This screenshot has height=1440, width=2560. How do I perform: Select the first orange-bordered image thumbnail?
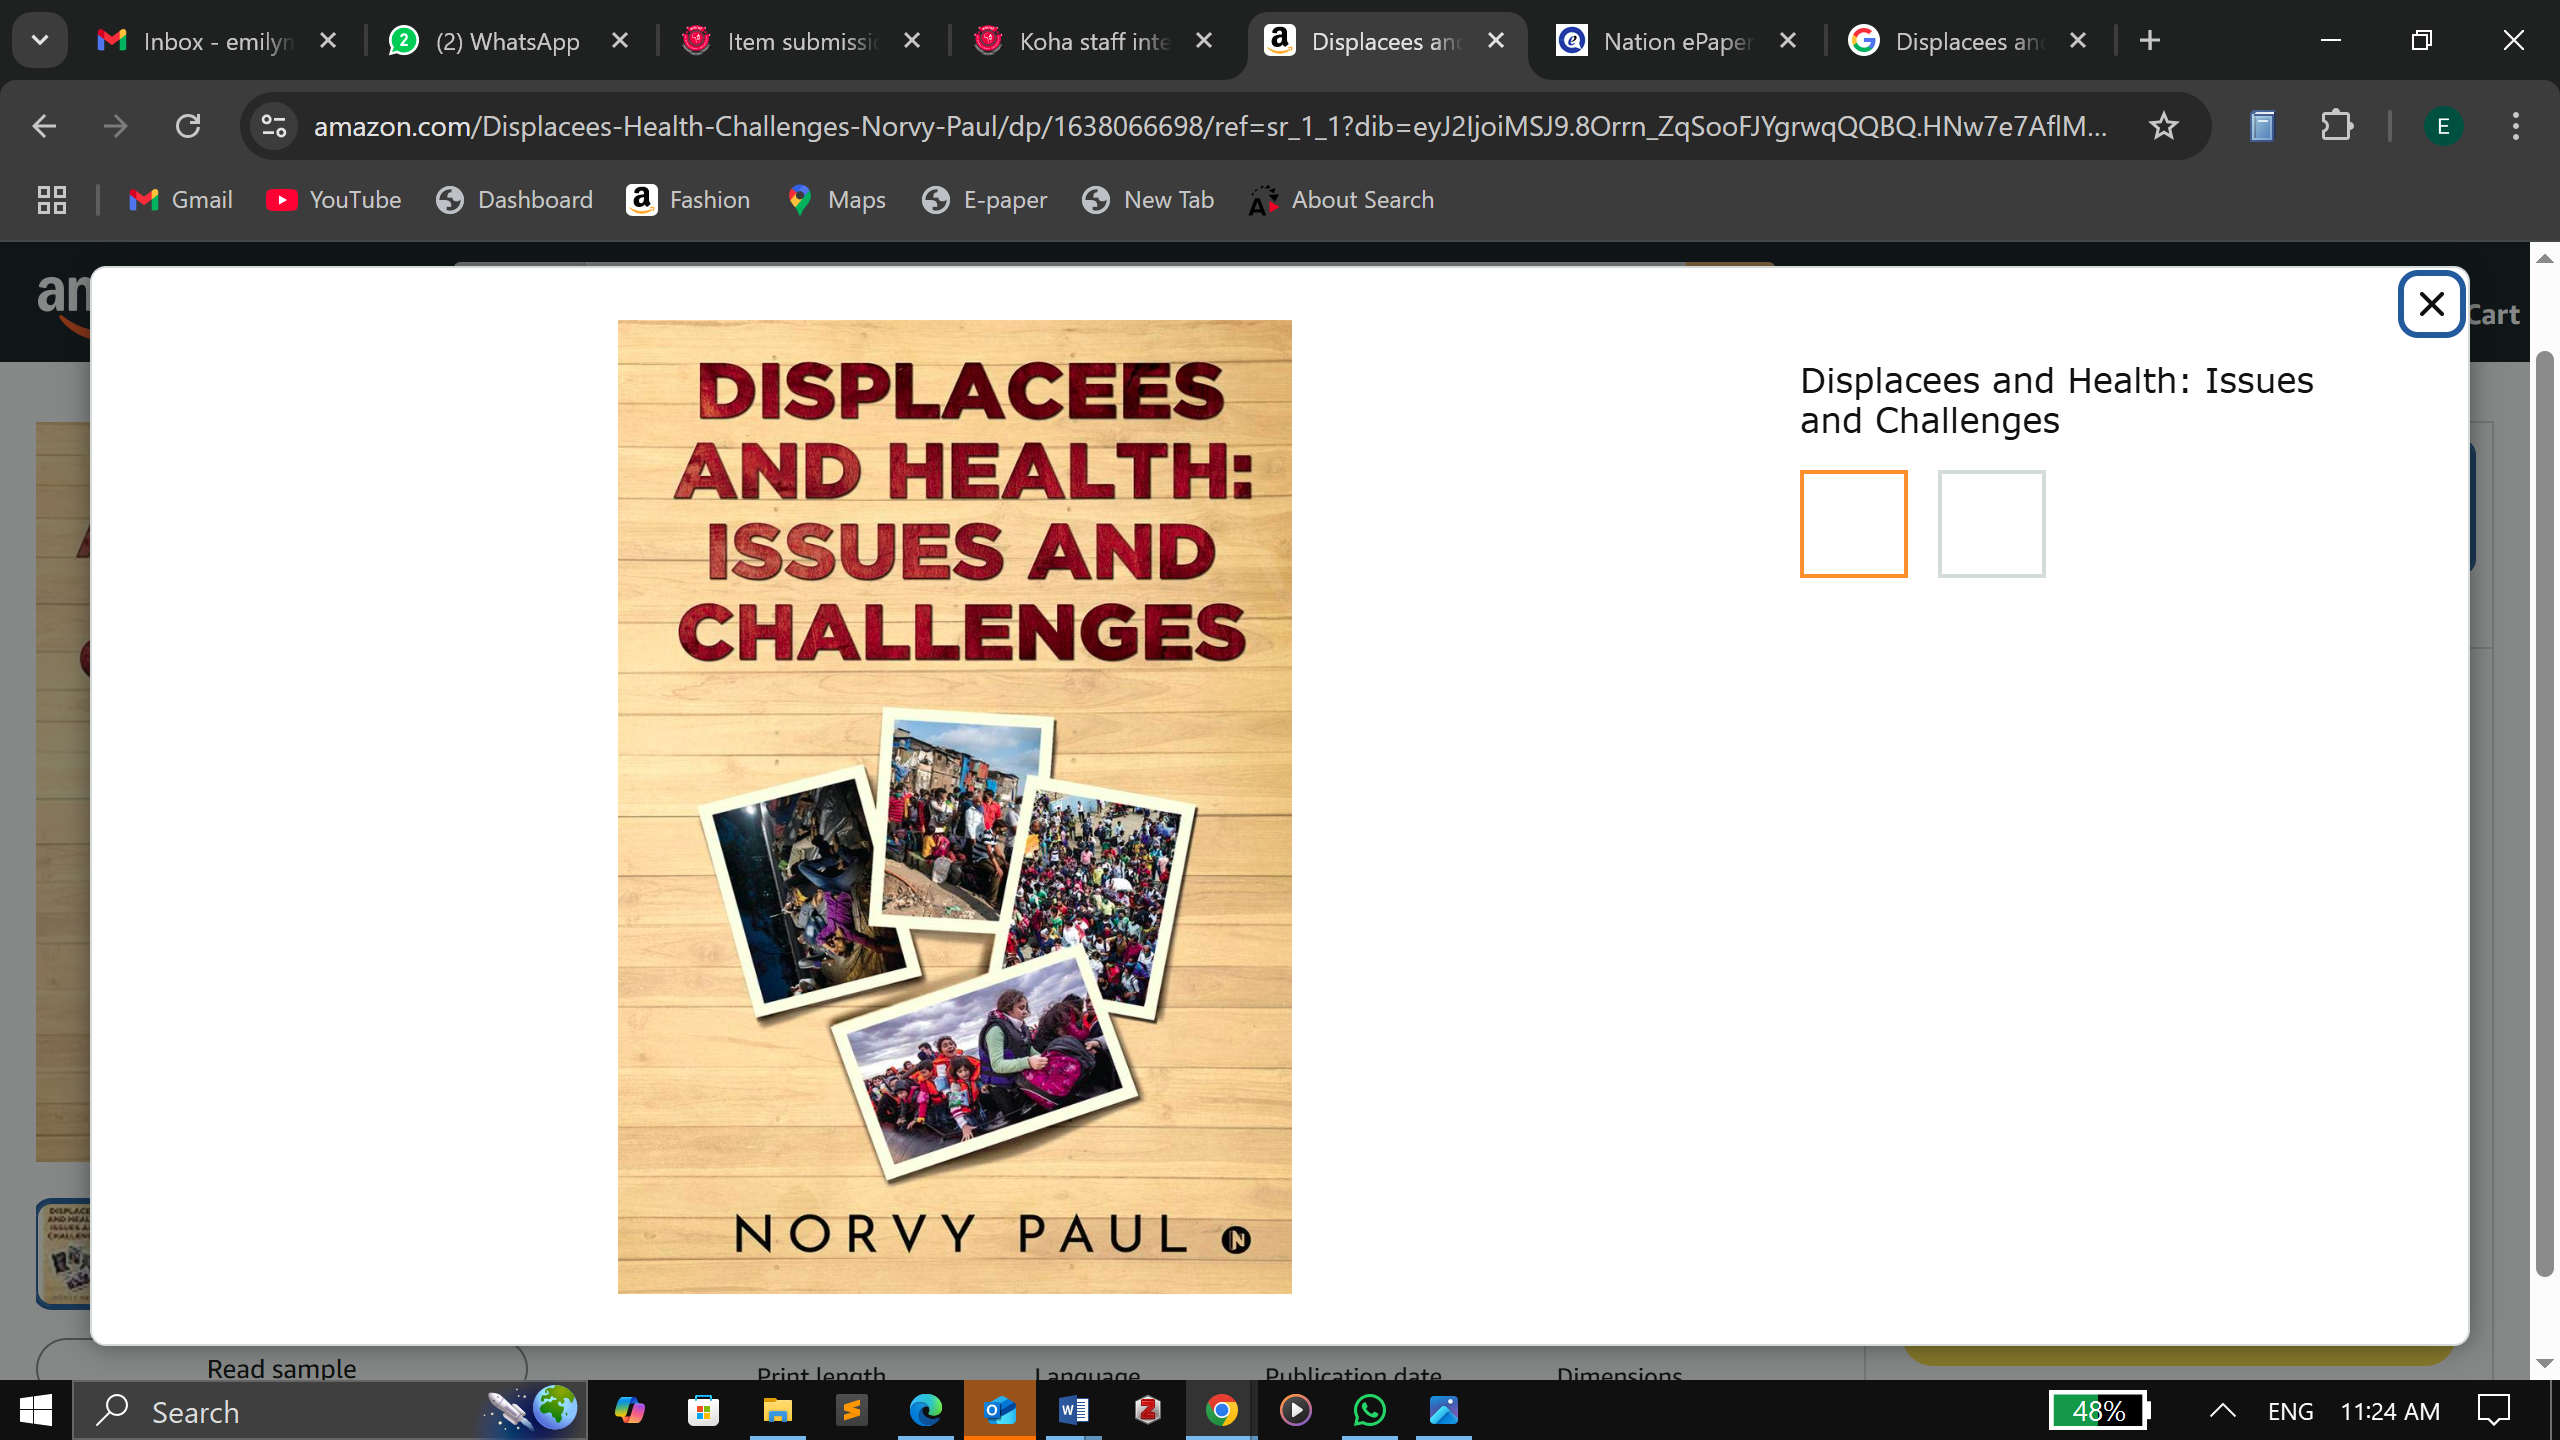click(1853, 524)
